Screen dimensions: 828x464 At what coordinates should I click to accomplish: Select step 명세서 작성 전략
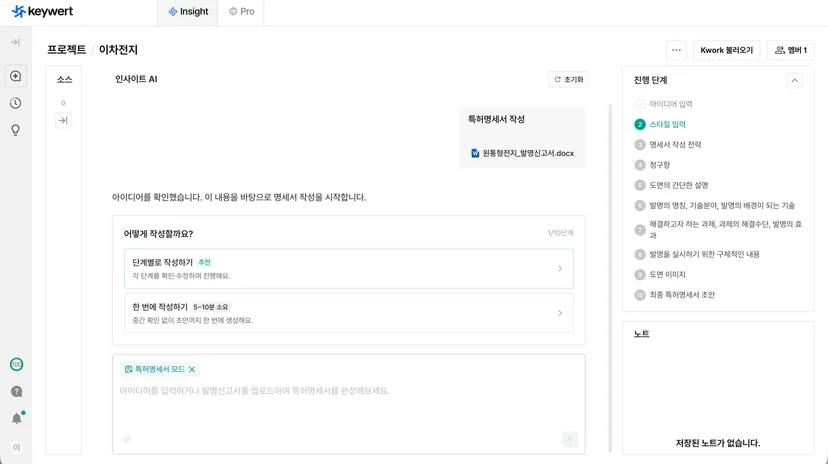pos(668,145)
